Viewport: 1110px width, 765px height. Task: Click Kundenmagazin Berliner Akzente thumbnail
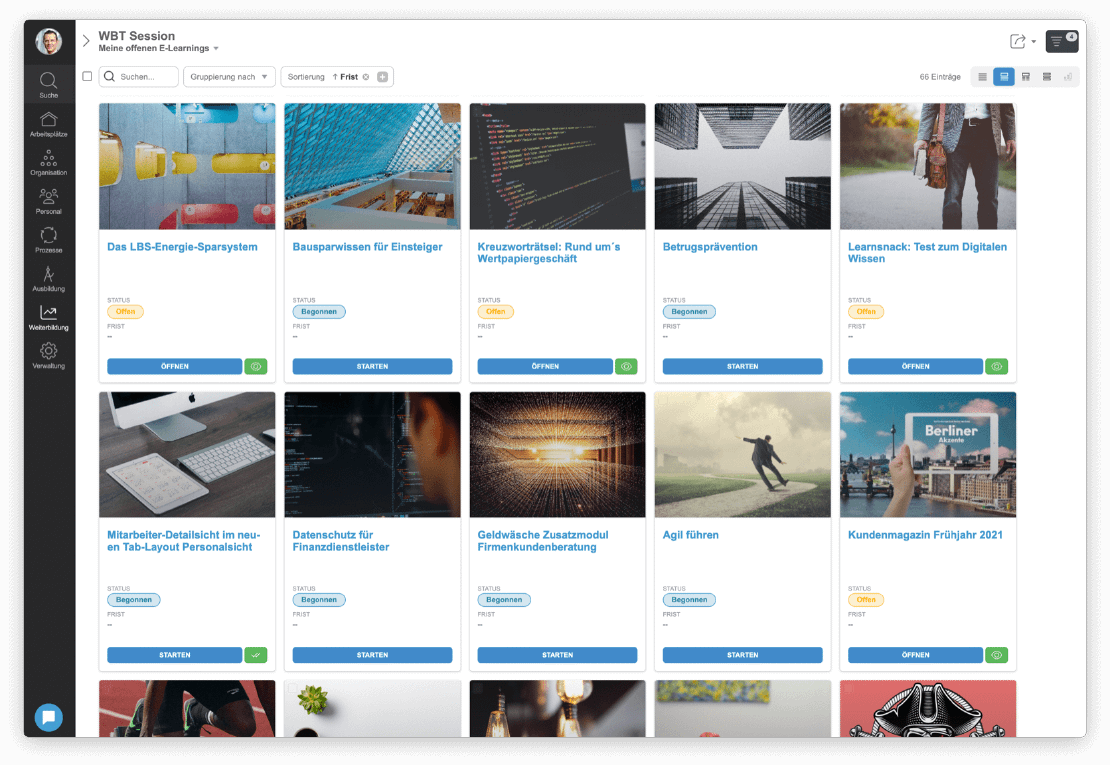point(927,454)
